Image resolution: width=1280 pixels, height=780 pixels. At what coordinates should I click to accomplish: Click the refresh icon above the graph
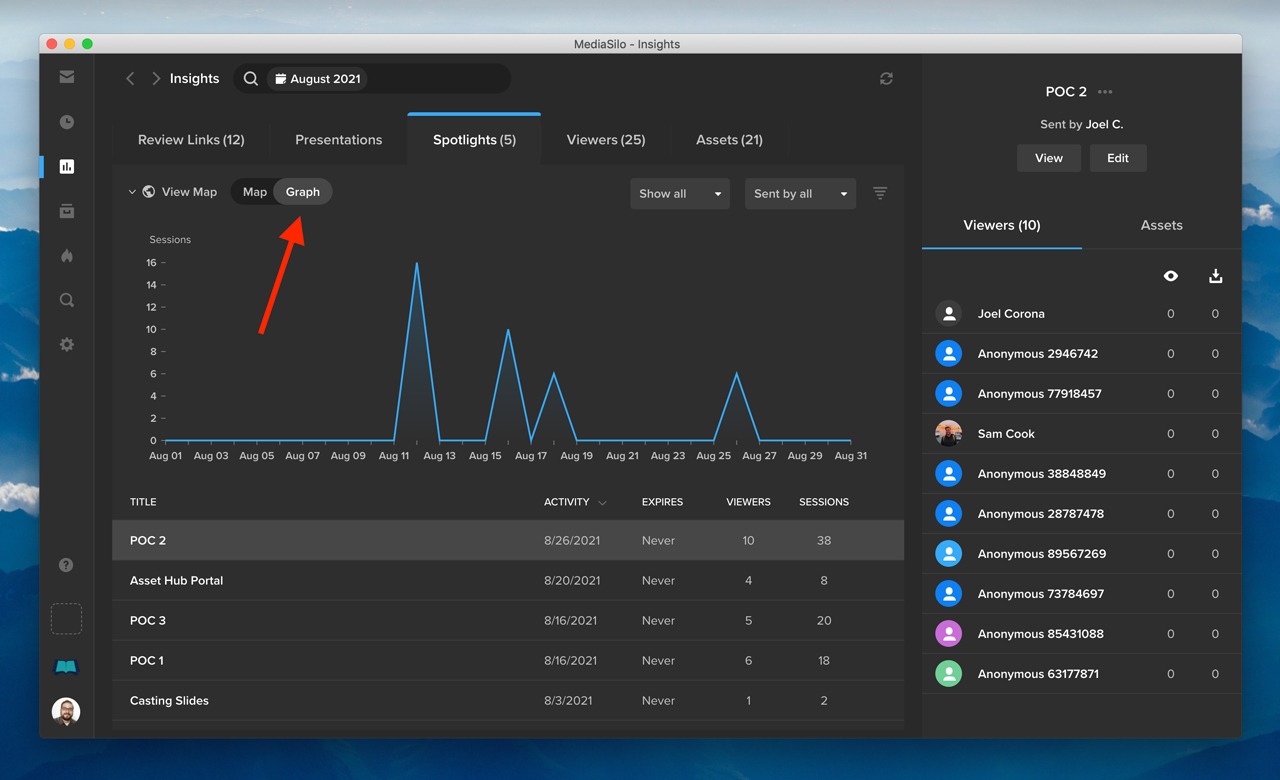[886, 78]
